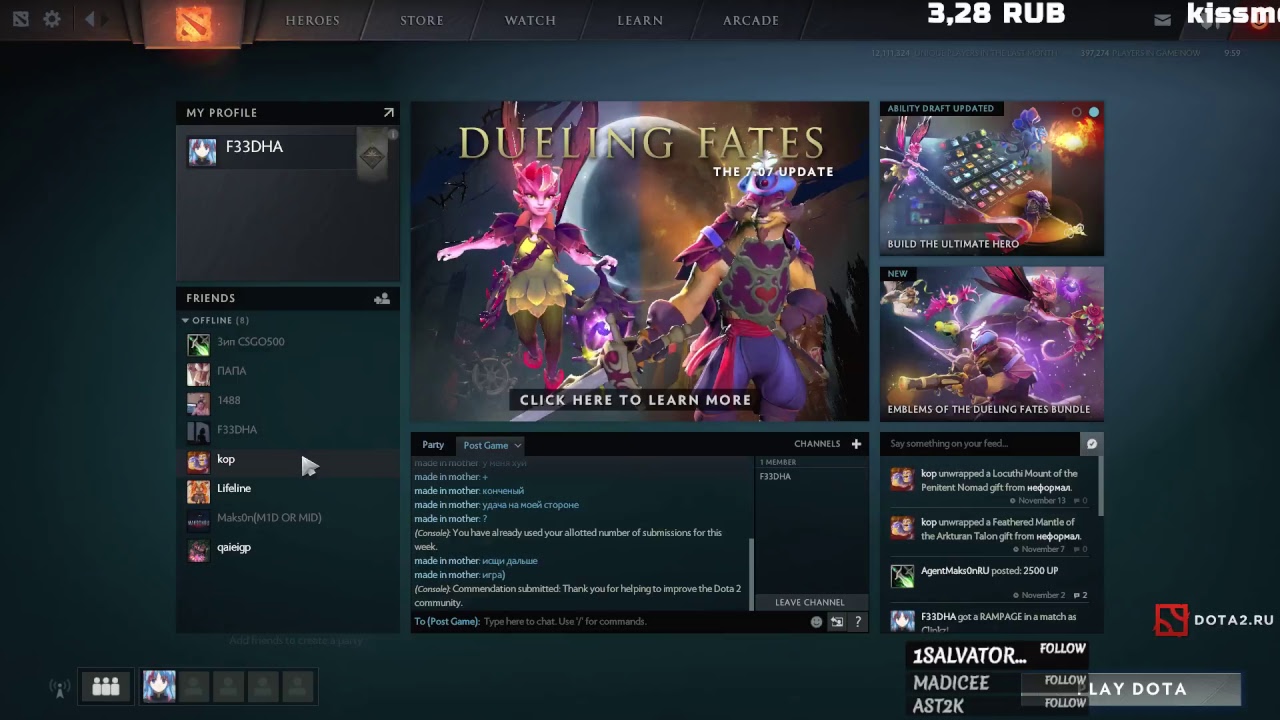Screen dimensions: 1280x720
Task: Select F33DHA in the friends list
Action: [x=288, y=430]
